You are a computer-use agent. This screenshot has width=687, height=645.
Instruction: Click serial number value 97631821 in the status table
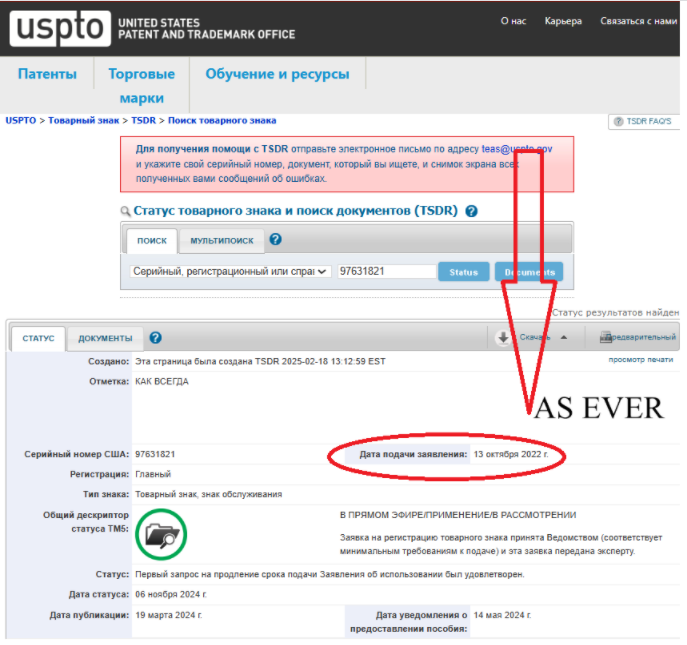pos(155,454)
